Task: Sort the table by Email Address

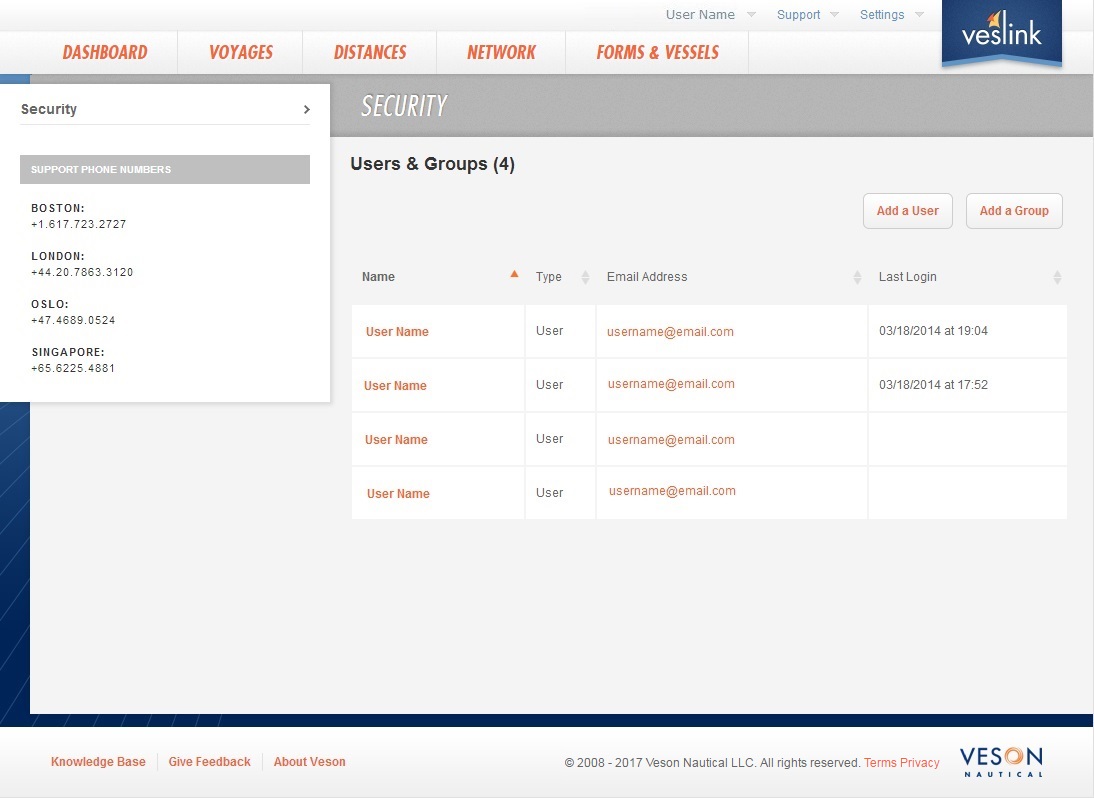Action: tap(858, 277)
